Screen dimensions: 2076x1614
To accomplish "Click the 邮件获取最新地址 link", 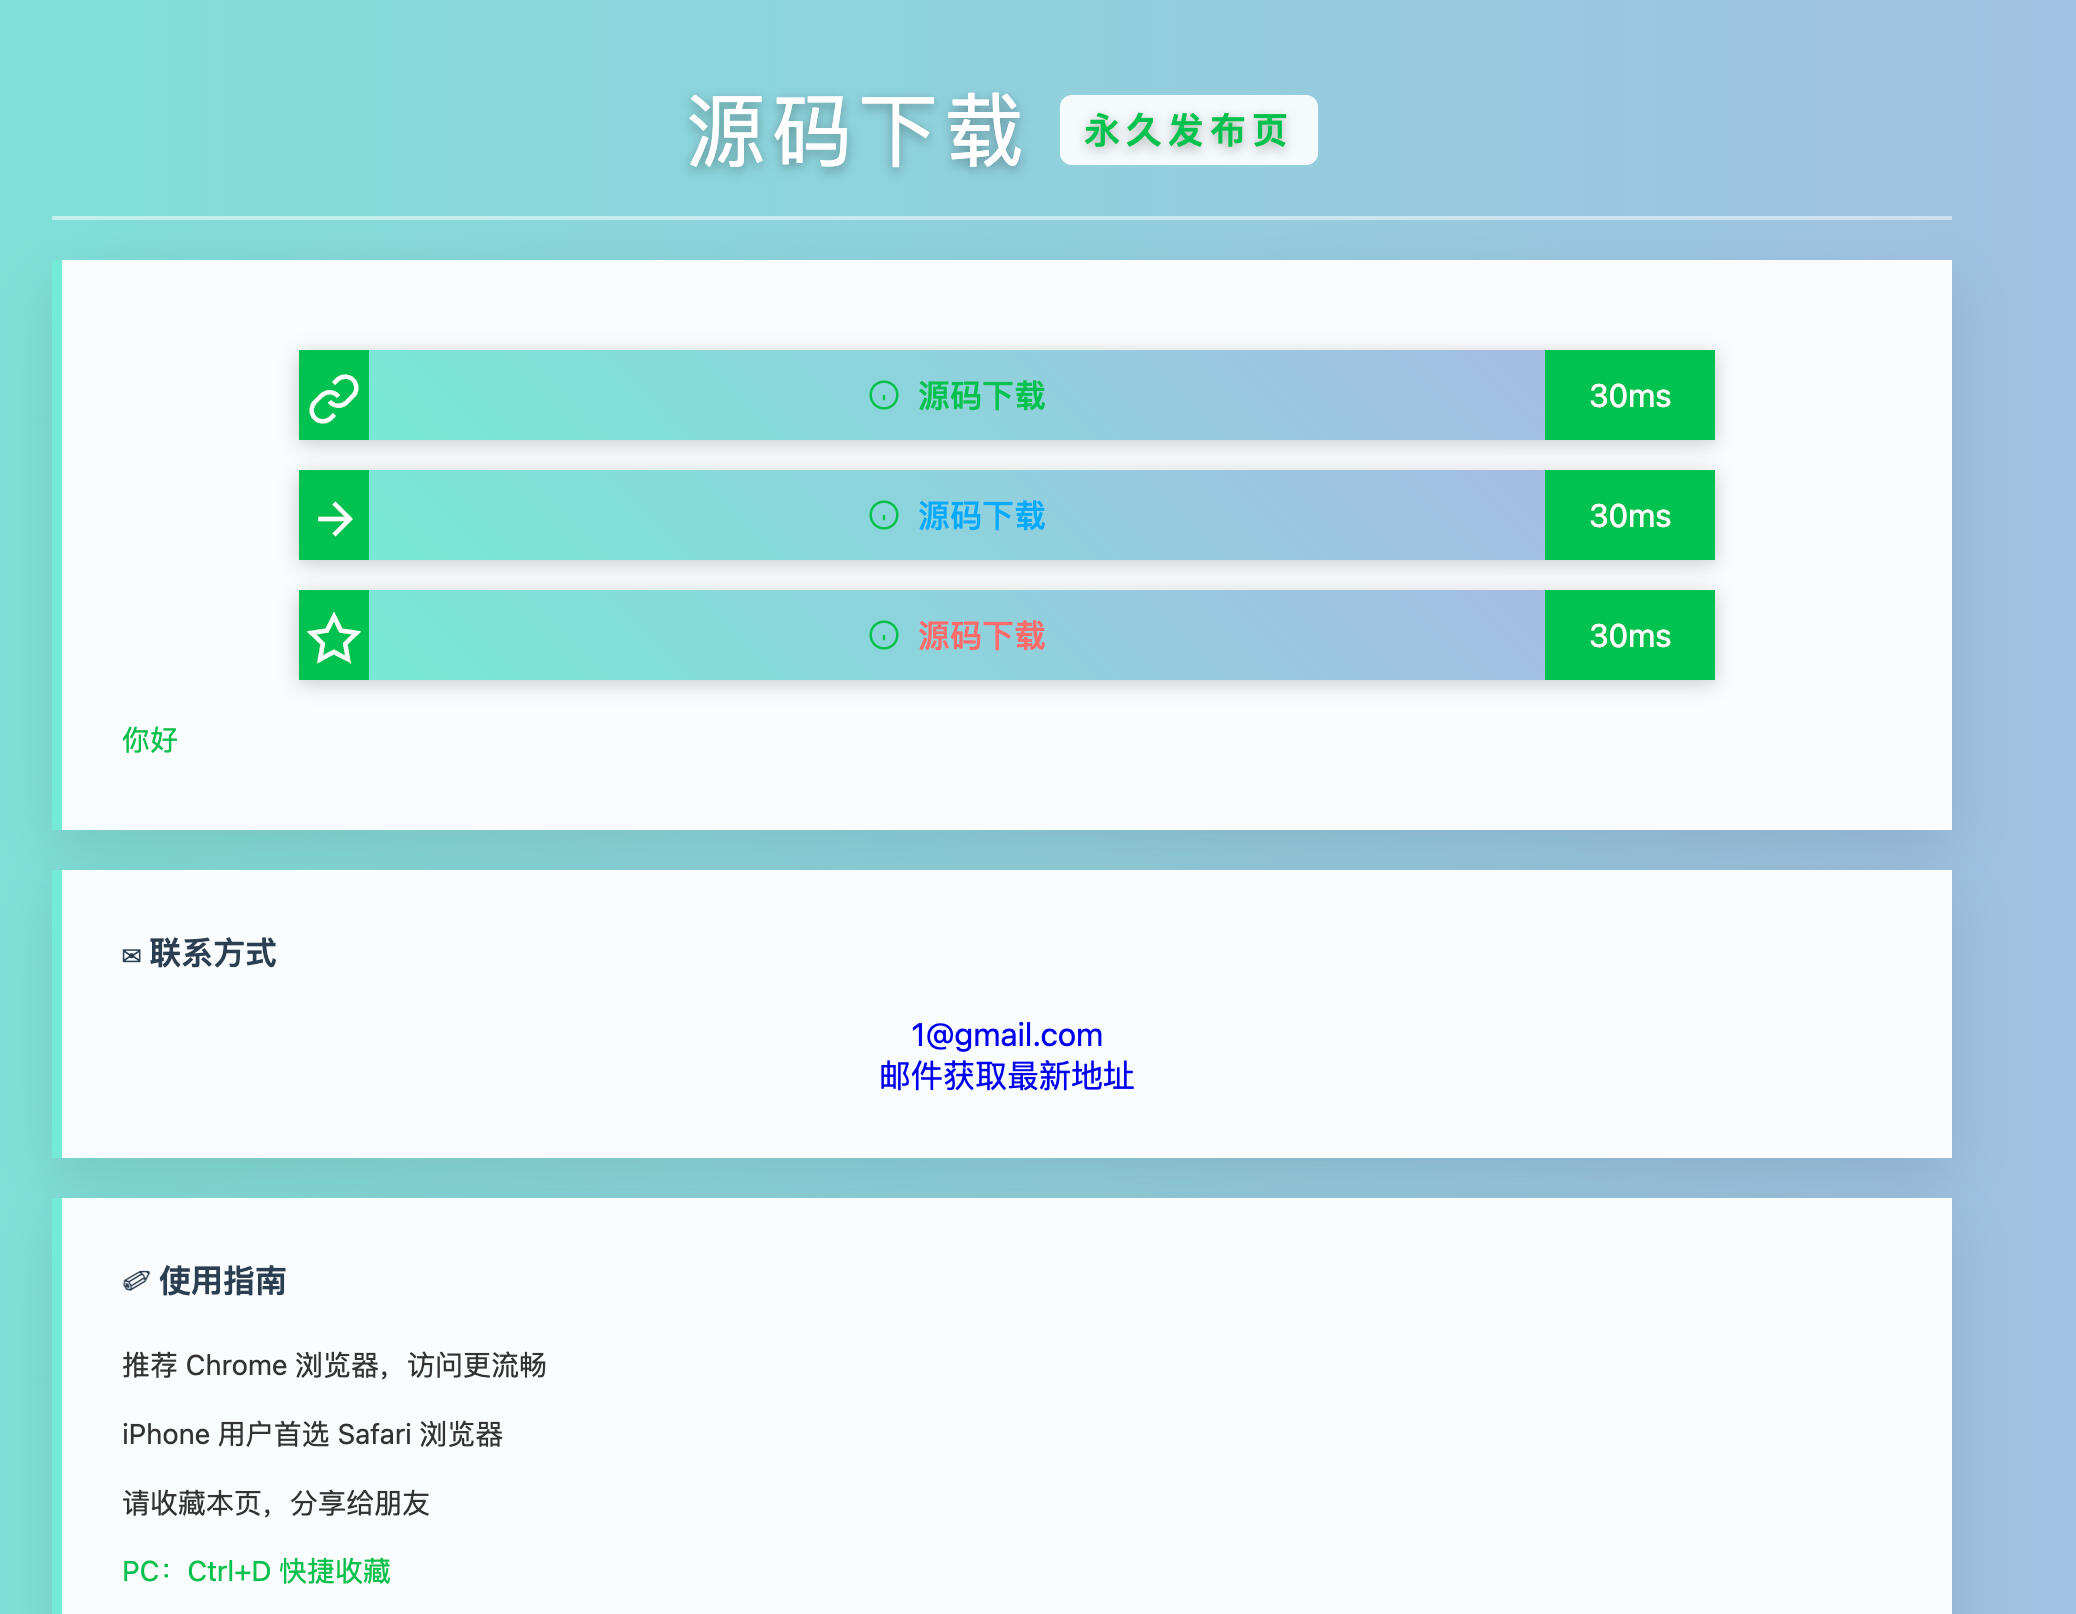I will click(1006, 1077).
